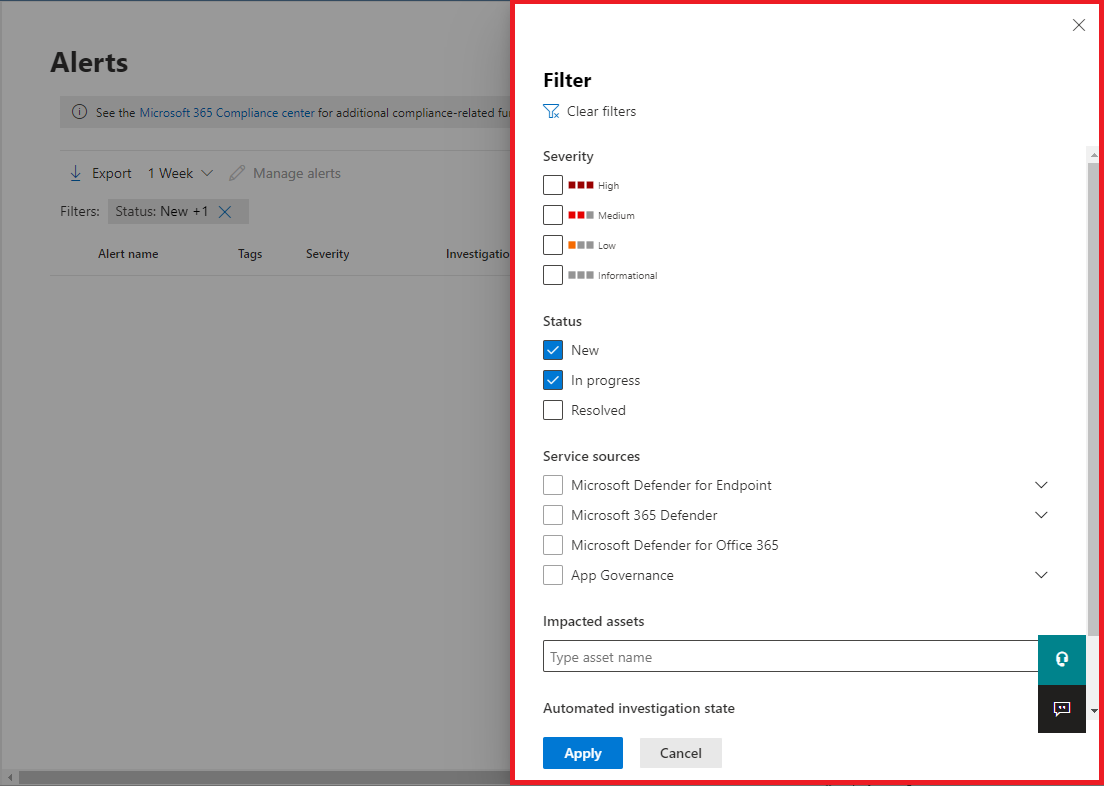Uncheck the New status checkbox
Screen dimensions: 1104x786
[x=553, y=350]
